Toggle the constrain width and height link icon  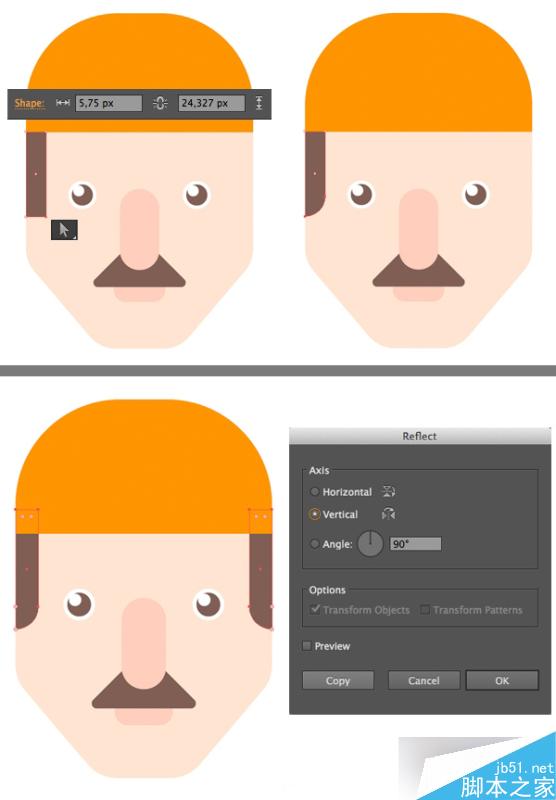(x=160, y=104)
